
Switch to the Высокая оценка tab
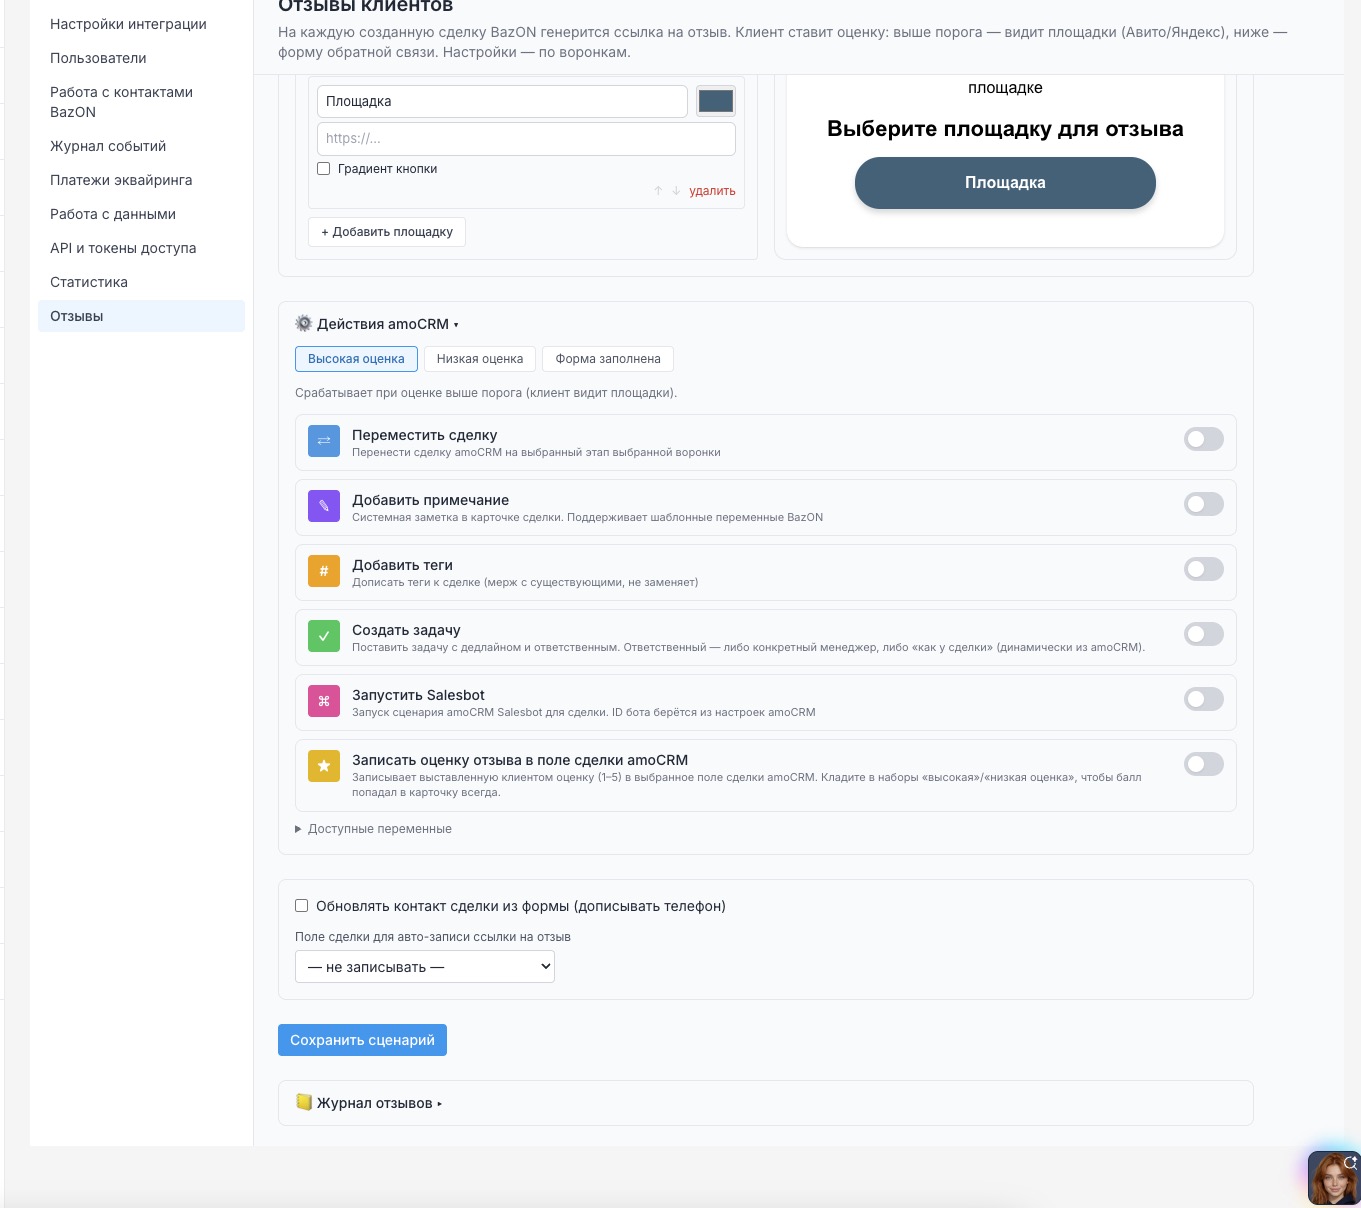356,359
